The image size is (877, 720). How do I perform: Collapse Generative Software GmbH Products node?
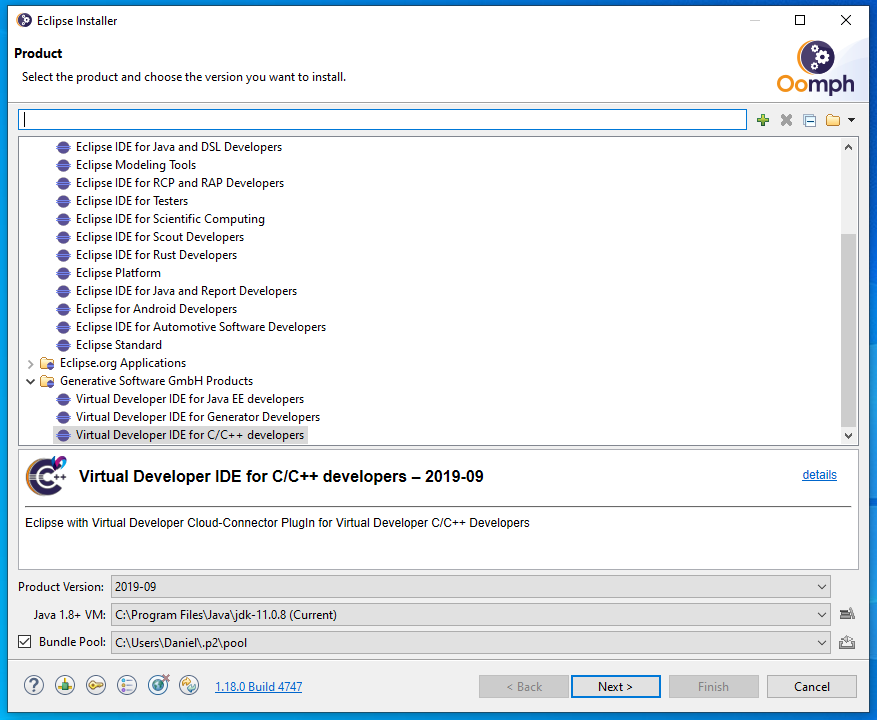(31, 382)
